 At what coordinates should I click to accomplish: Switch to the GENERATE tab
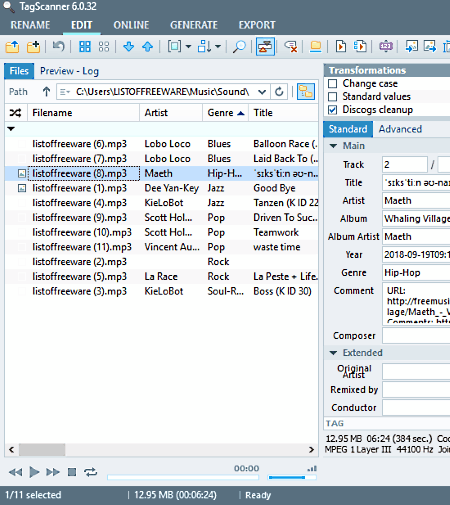[194, 25]
